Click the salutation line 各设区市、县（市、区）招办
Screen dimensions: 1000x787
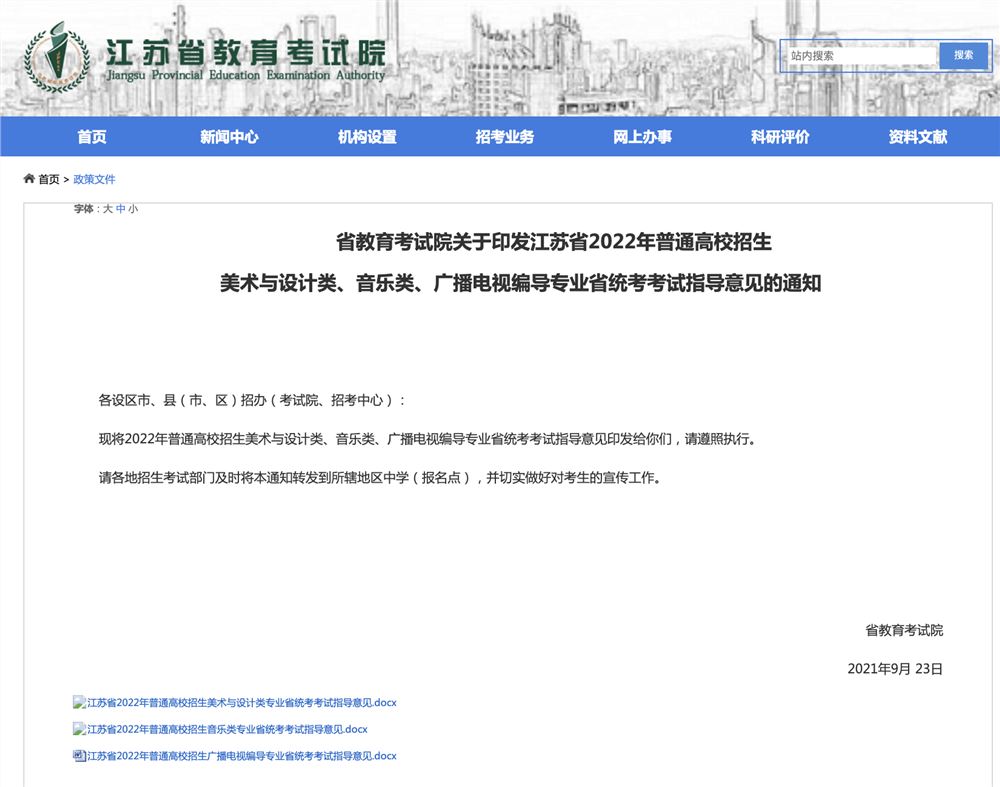pyautogui.click(x=251, y=401)
